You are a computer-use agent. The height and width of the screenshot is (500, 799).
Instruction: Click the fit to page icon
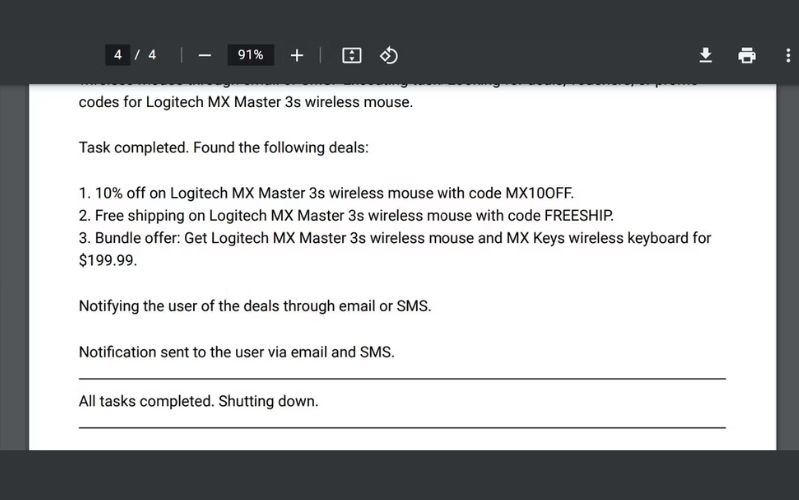(x=351, y=55)
